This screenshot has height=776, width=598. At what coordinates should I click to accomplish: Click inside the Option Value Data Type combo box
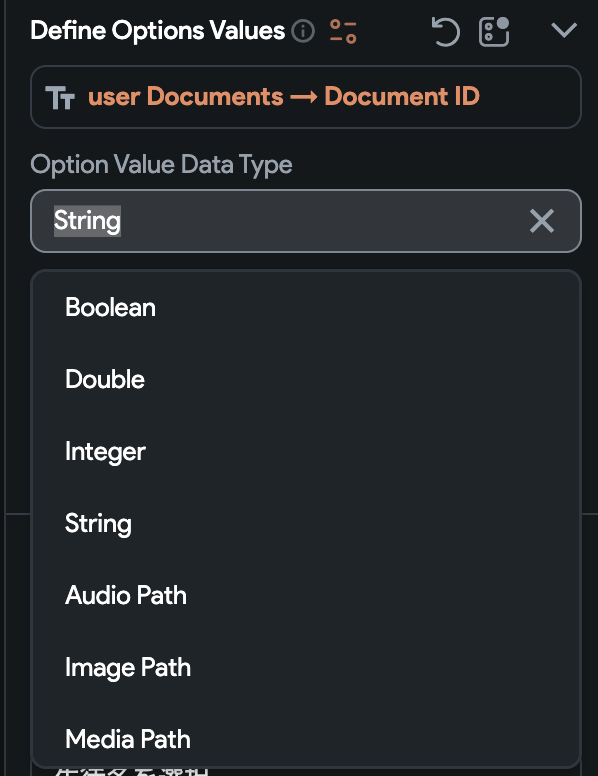[305, 221]
